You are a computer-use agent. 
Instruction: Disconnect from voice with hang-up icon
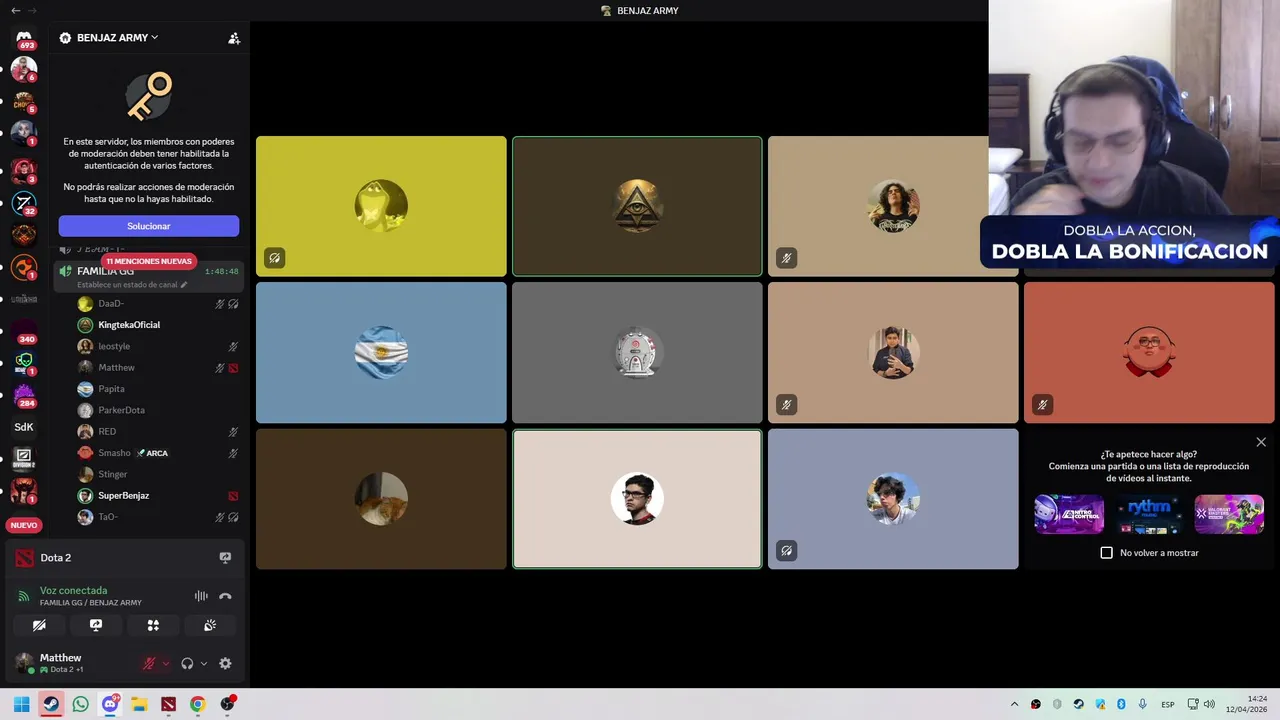[225, 596]
